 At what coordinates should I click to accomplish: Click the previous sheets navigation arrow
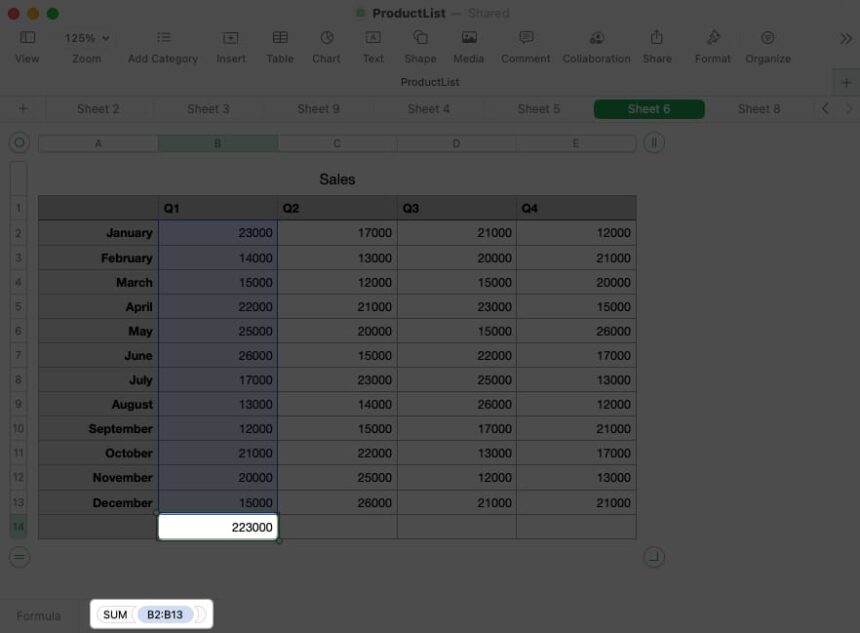tap(825, 108)
